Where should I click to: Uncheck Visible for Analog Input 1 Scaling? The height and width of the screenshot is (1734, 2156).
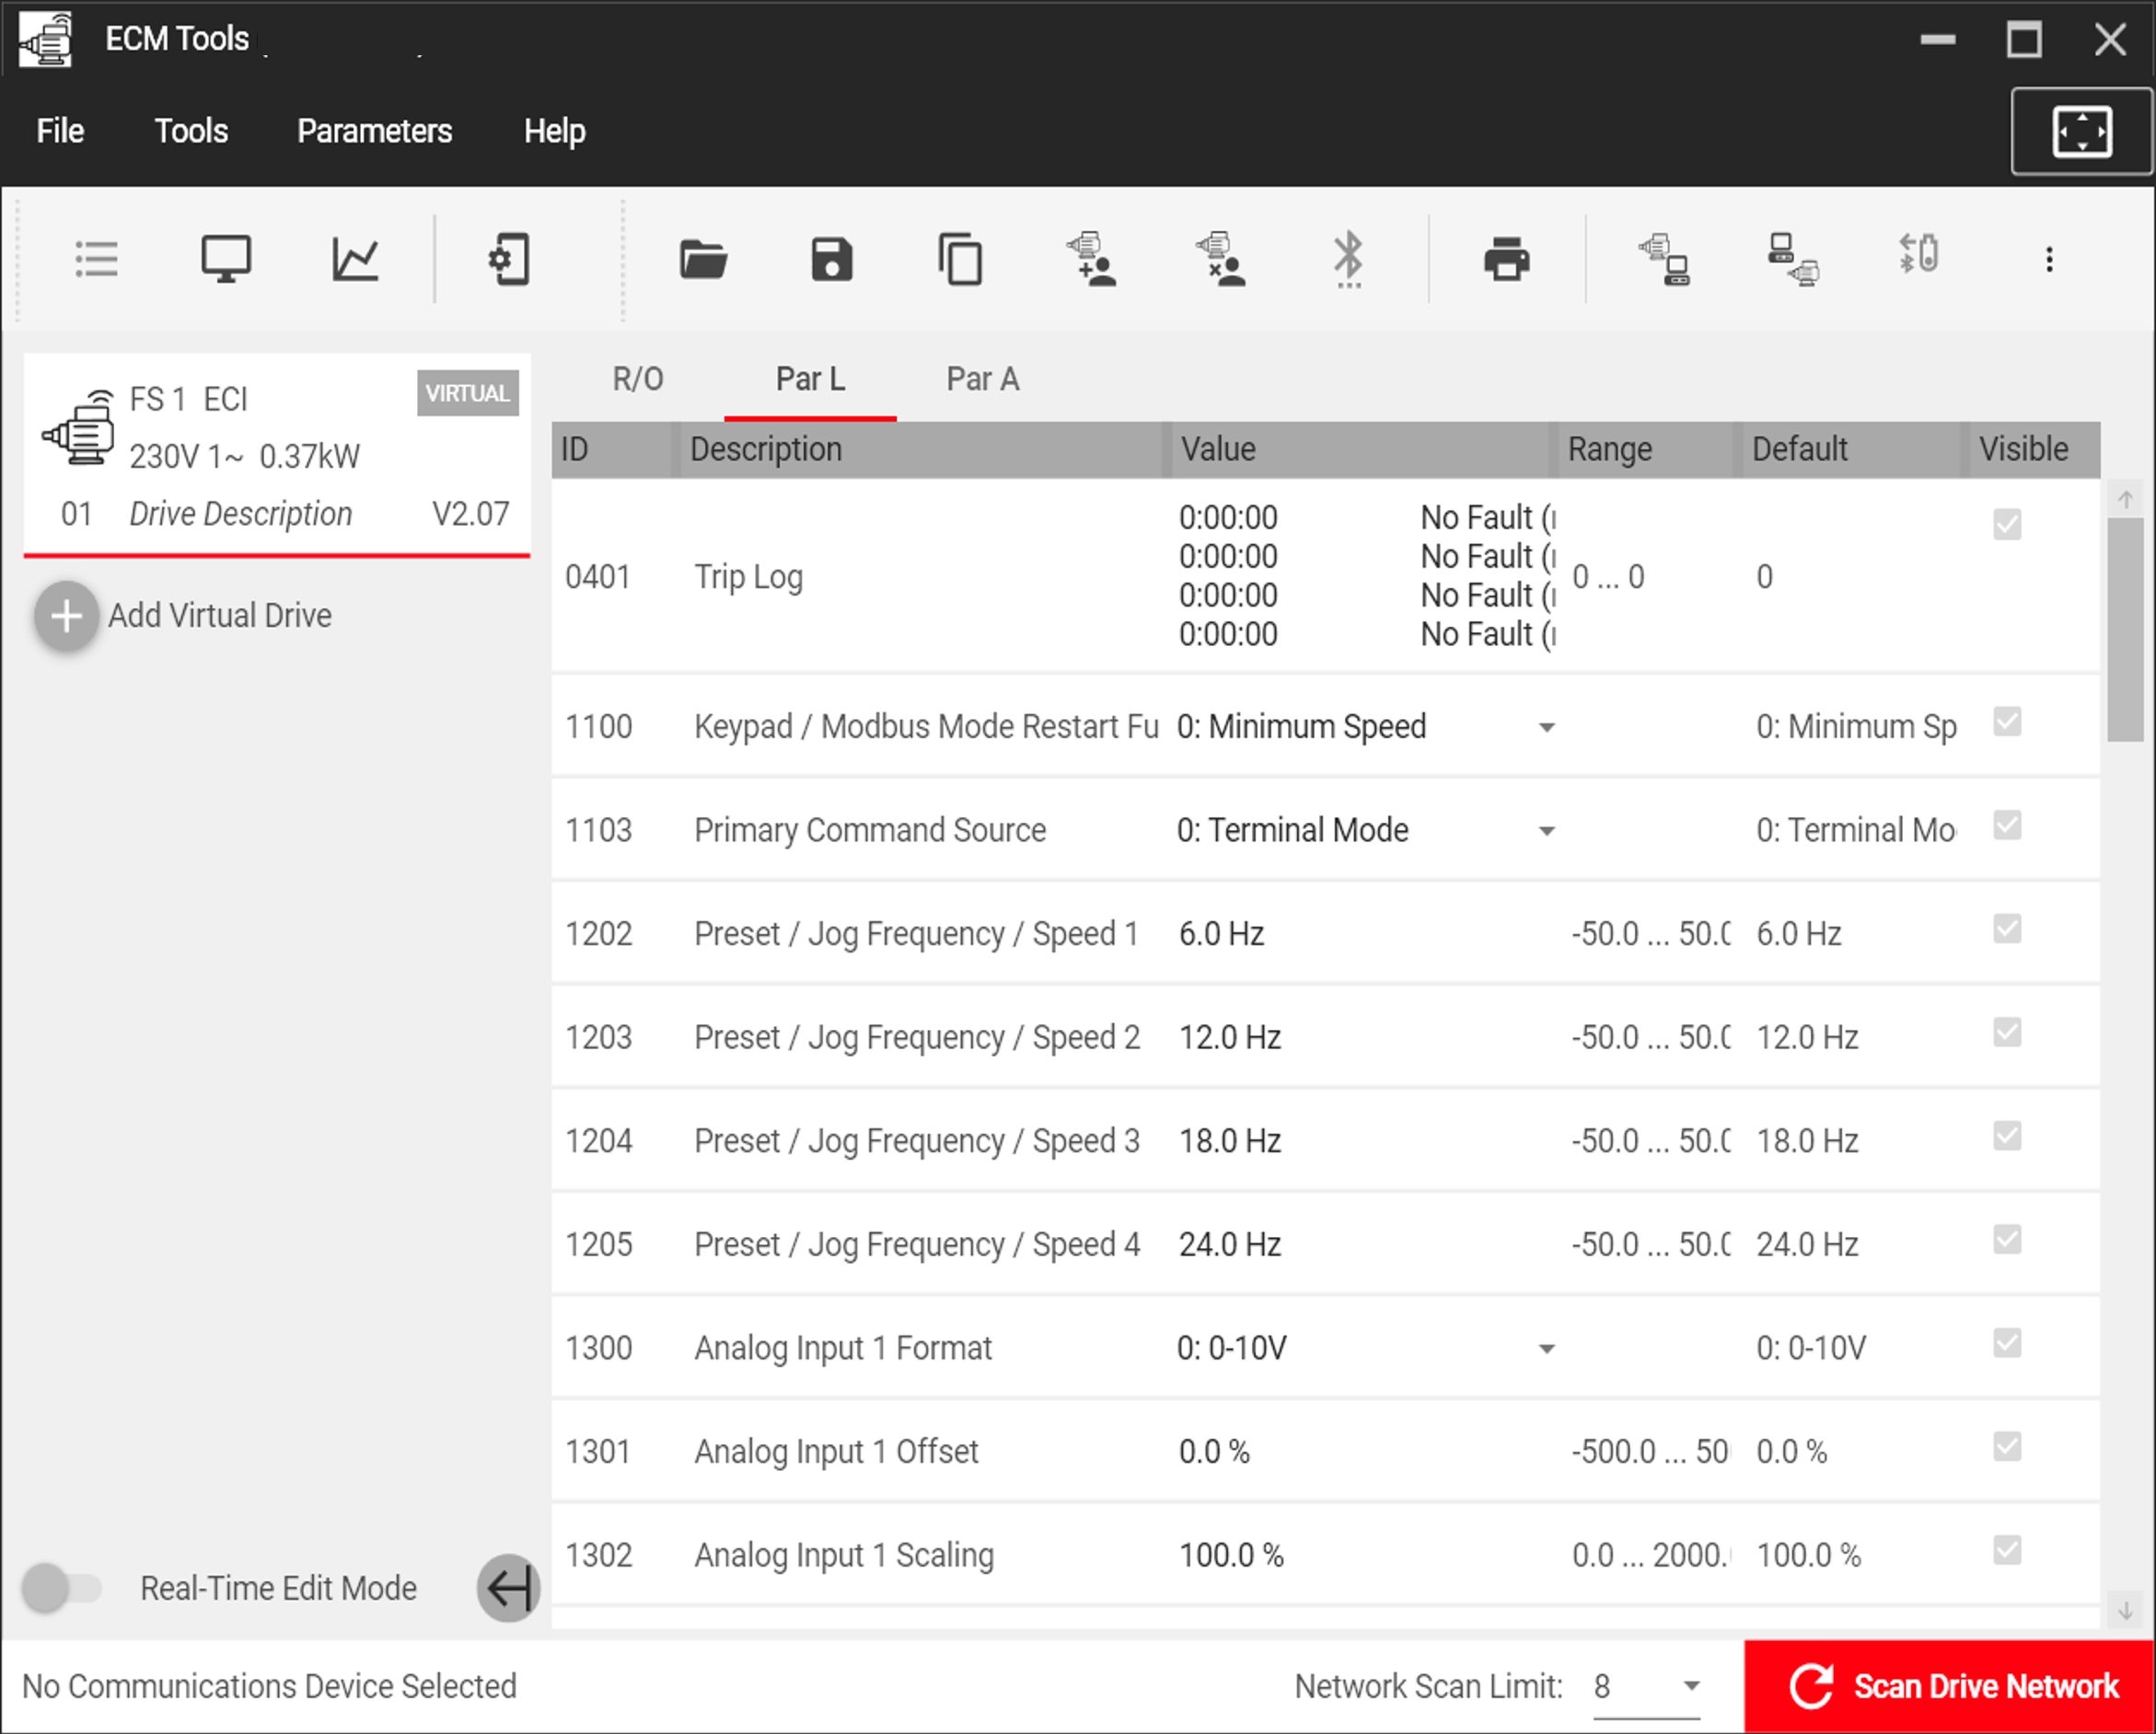[x=2008, y=1551]
